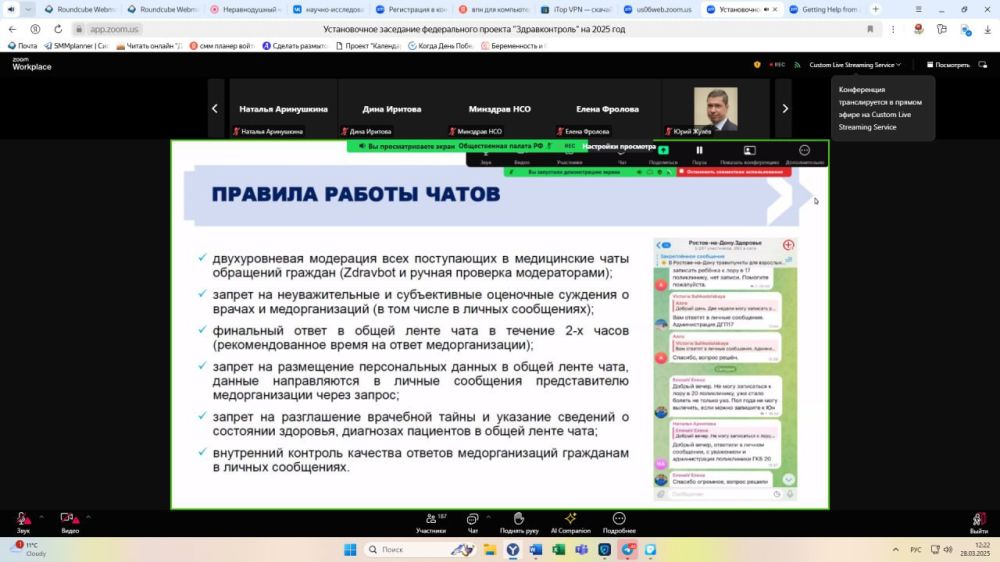
Task: Switch to Getting Help from tab
Action: coord(823,10)
